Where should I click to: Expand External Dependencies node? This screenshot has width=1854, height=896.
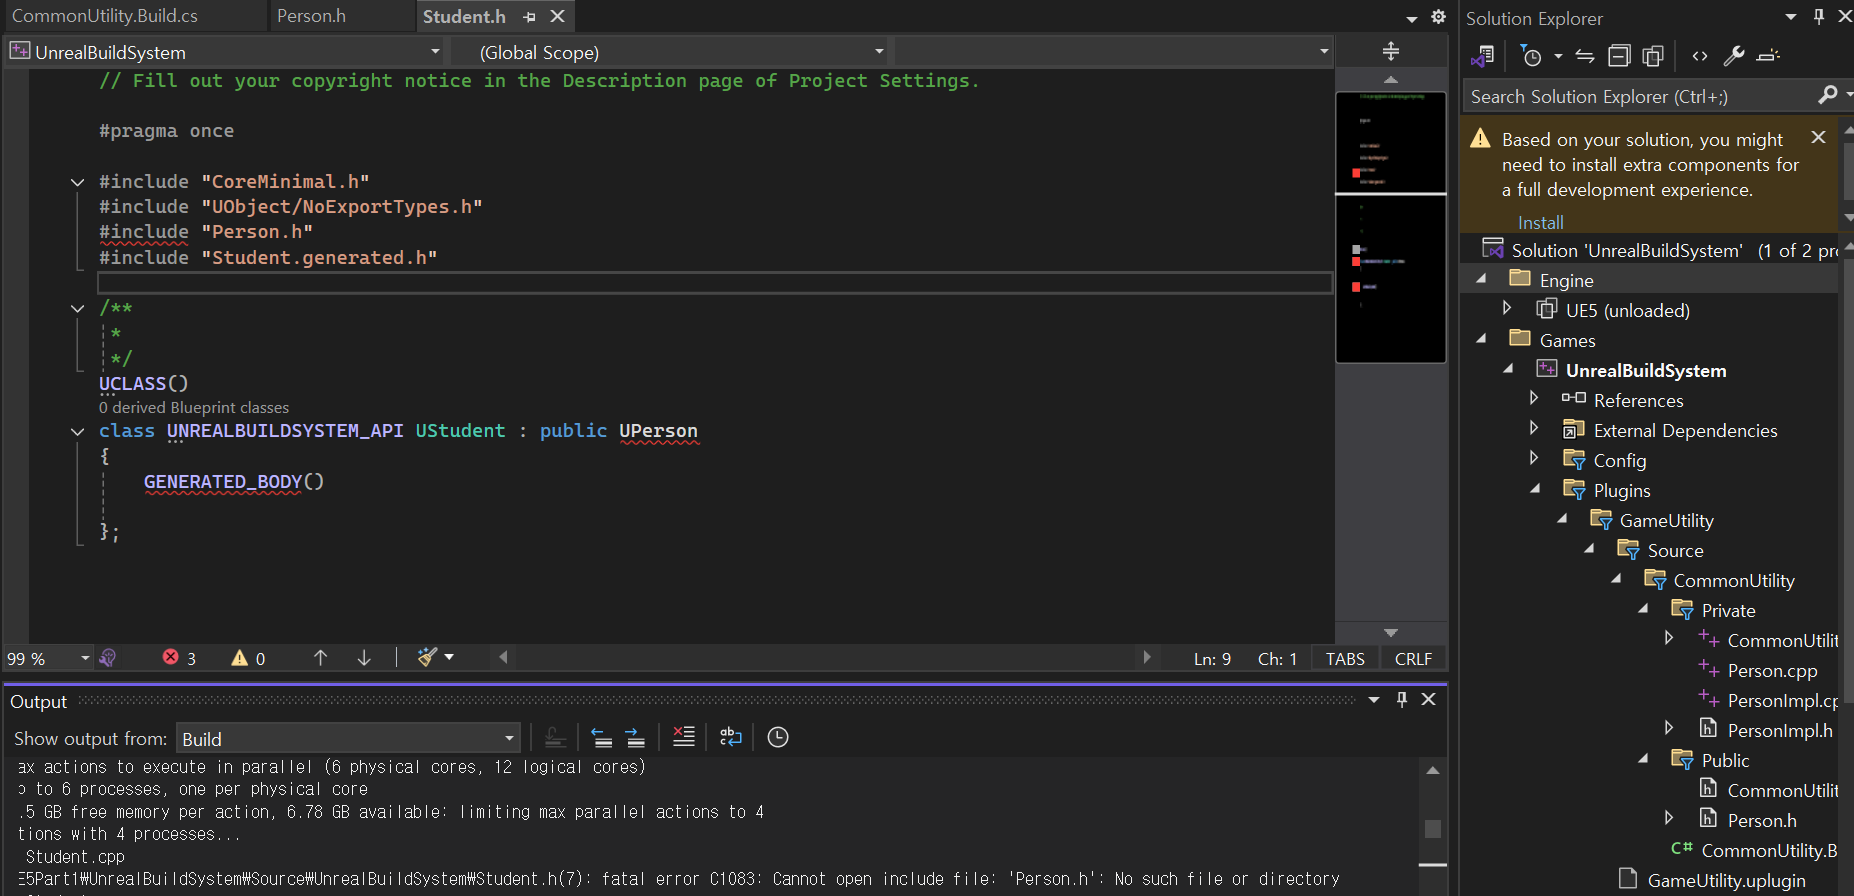(1534, 428)
